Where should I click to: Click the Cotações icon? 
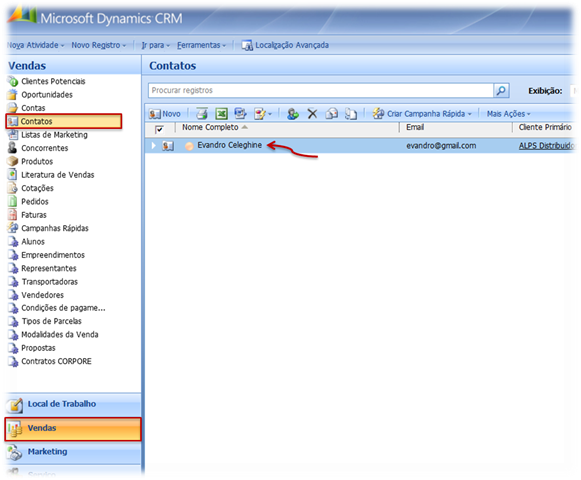tap(13, 188)
